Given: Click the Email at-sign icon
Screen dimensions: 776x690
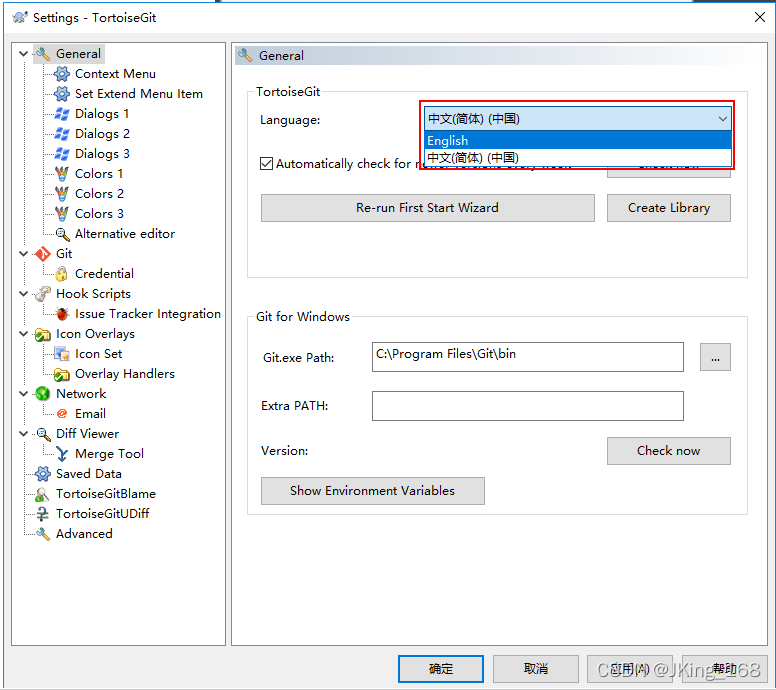Looking at the screenshot, I should (62, 413).
